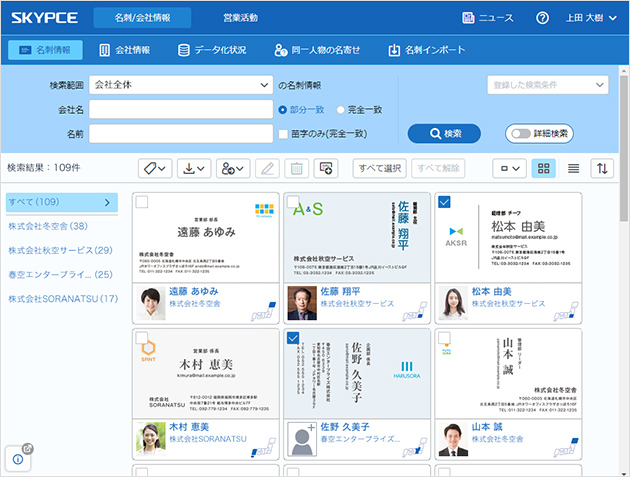Switch to the 営業活動 tab

tap(240, 18)
